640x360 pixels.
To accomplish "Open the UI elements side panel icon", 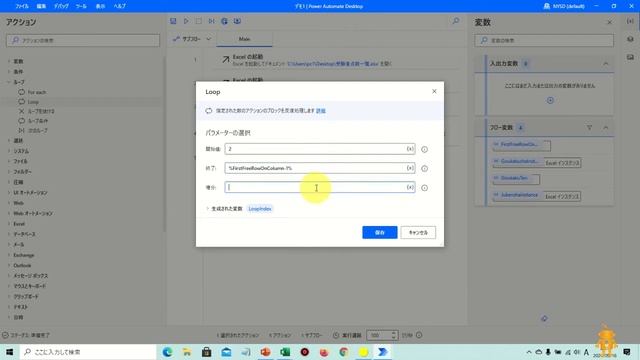I will click(630, 39).
